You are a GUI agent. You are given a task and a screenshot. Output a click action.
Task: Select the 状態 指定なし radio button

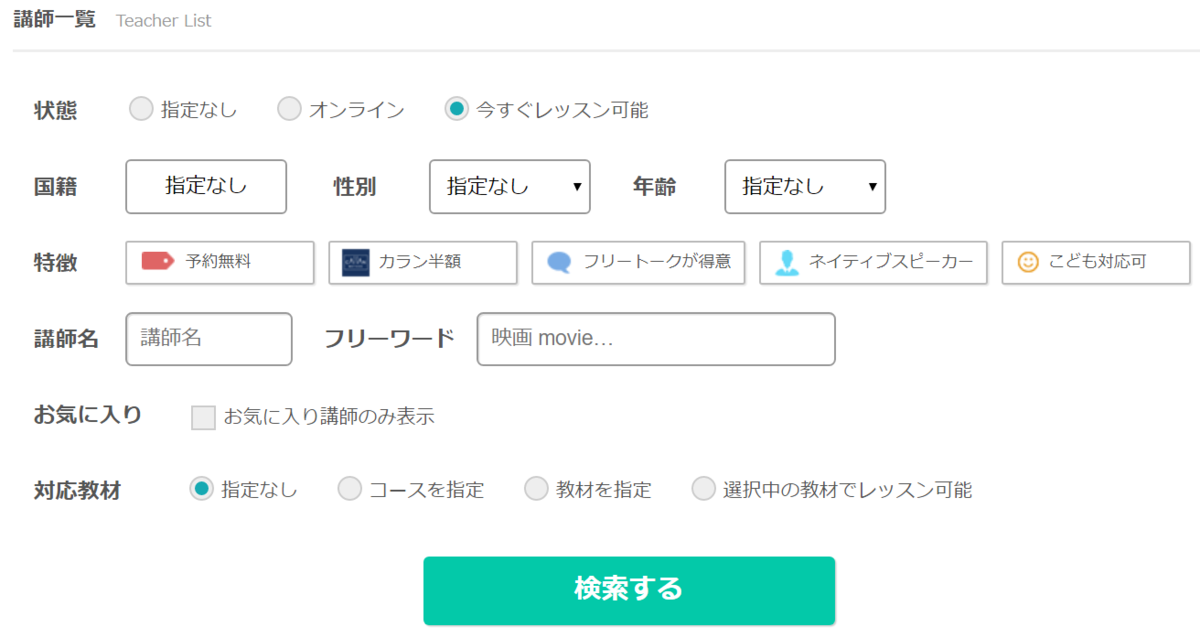tap(141, 109)
